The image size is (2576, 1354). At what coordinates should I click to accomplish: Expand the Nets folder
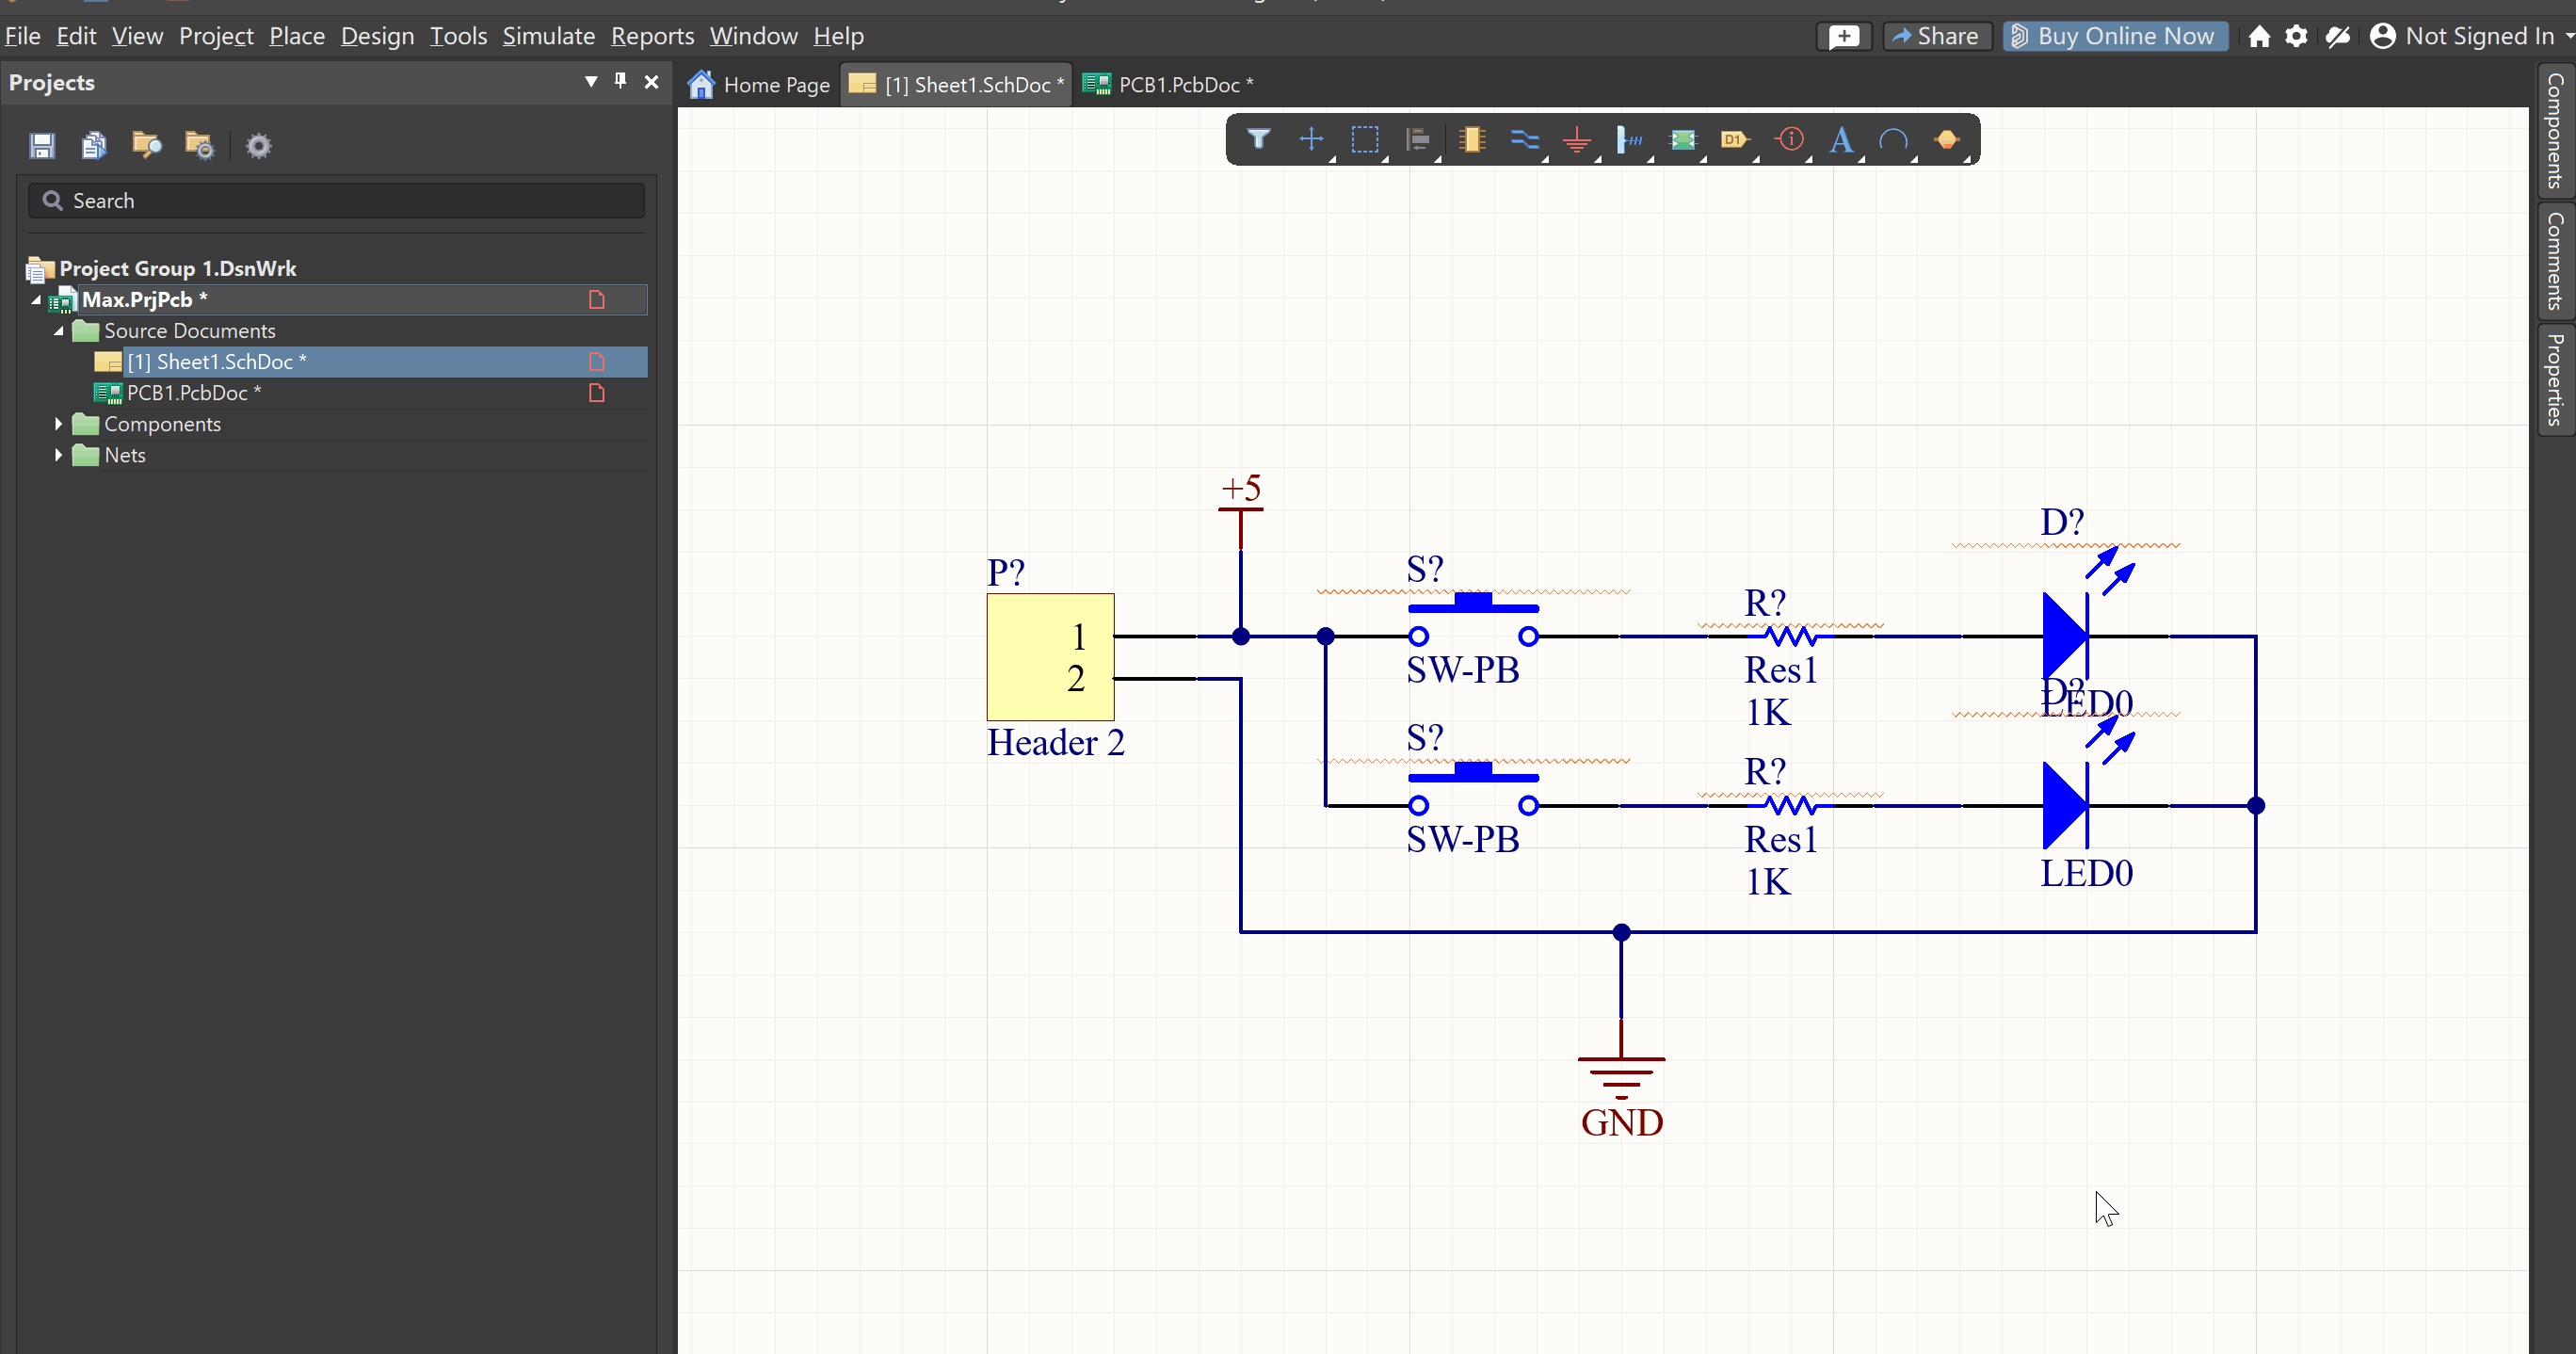click(58, 455)
